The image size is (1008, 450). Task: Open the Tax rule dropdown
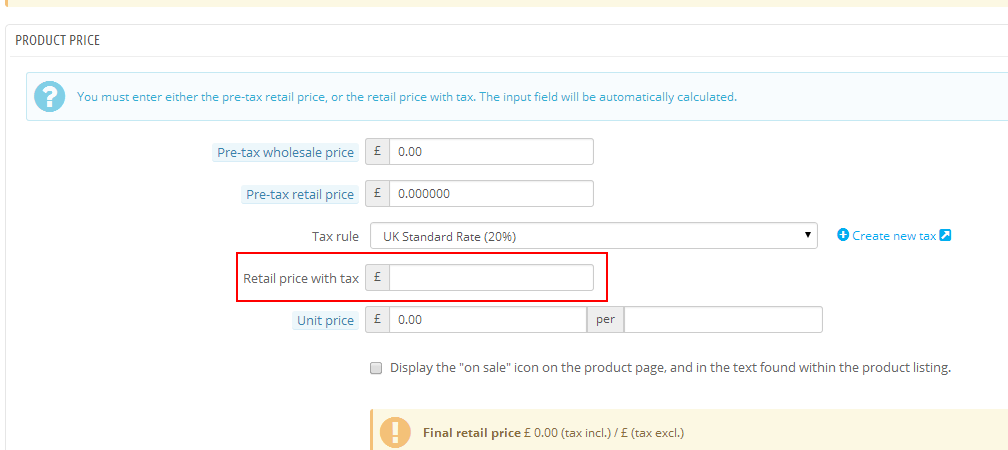(590, 236)
